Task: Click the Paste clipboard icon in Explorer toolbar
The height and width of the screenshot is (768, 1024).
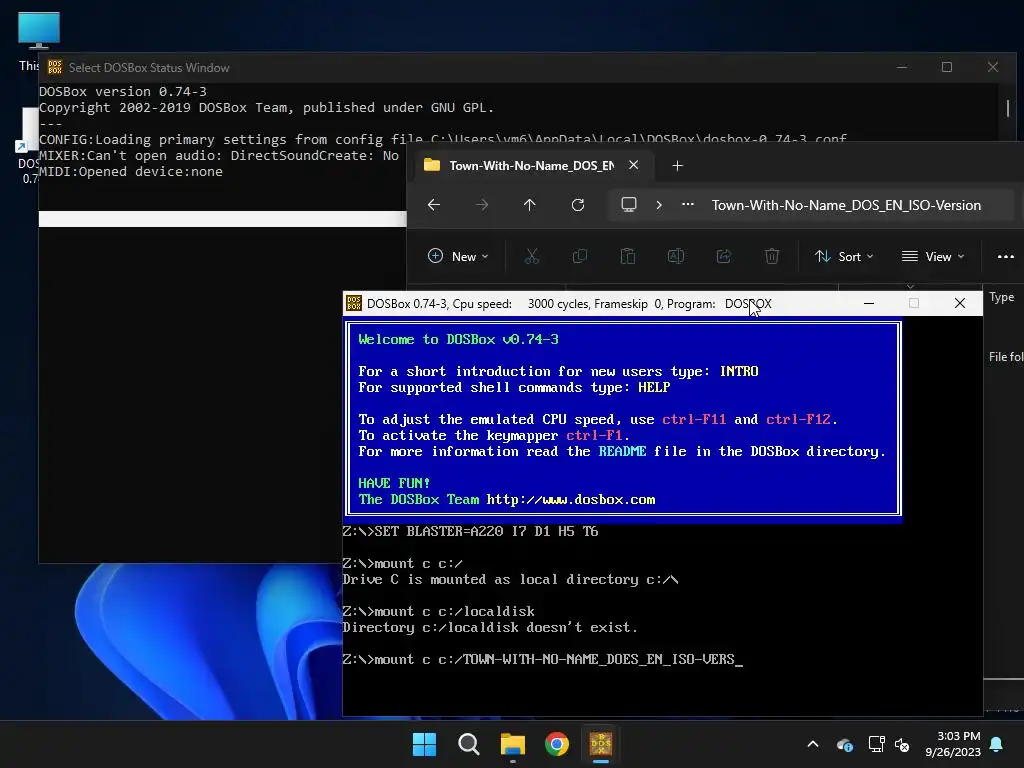Action: click(628, 257)
